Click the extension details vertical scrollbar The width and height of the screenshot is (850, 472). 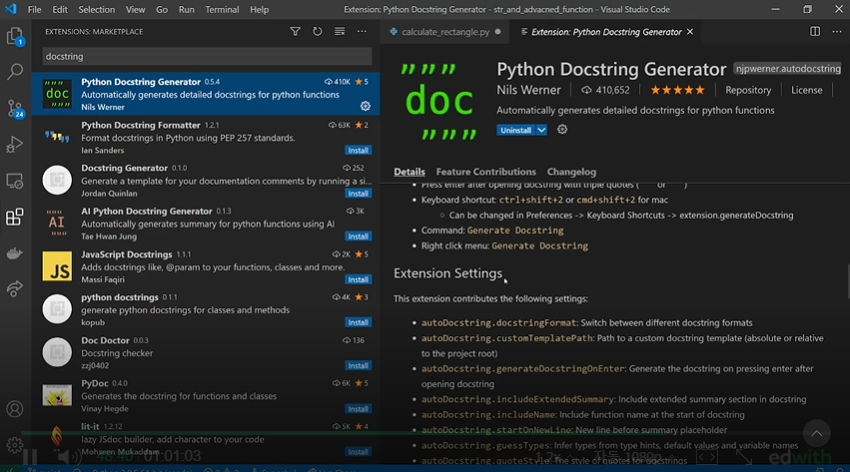pos(847,280)
